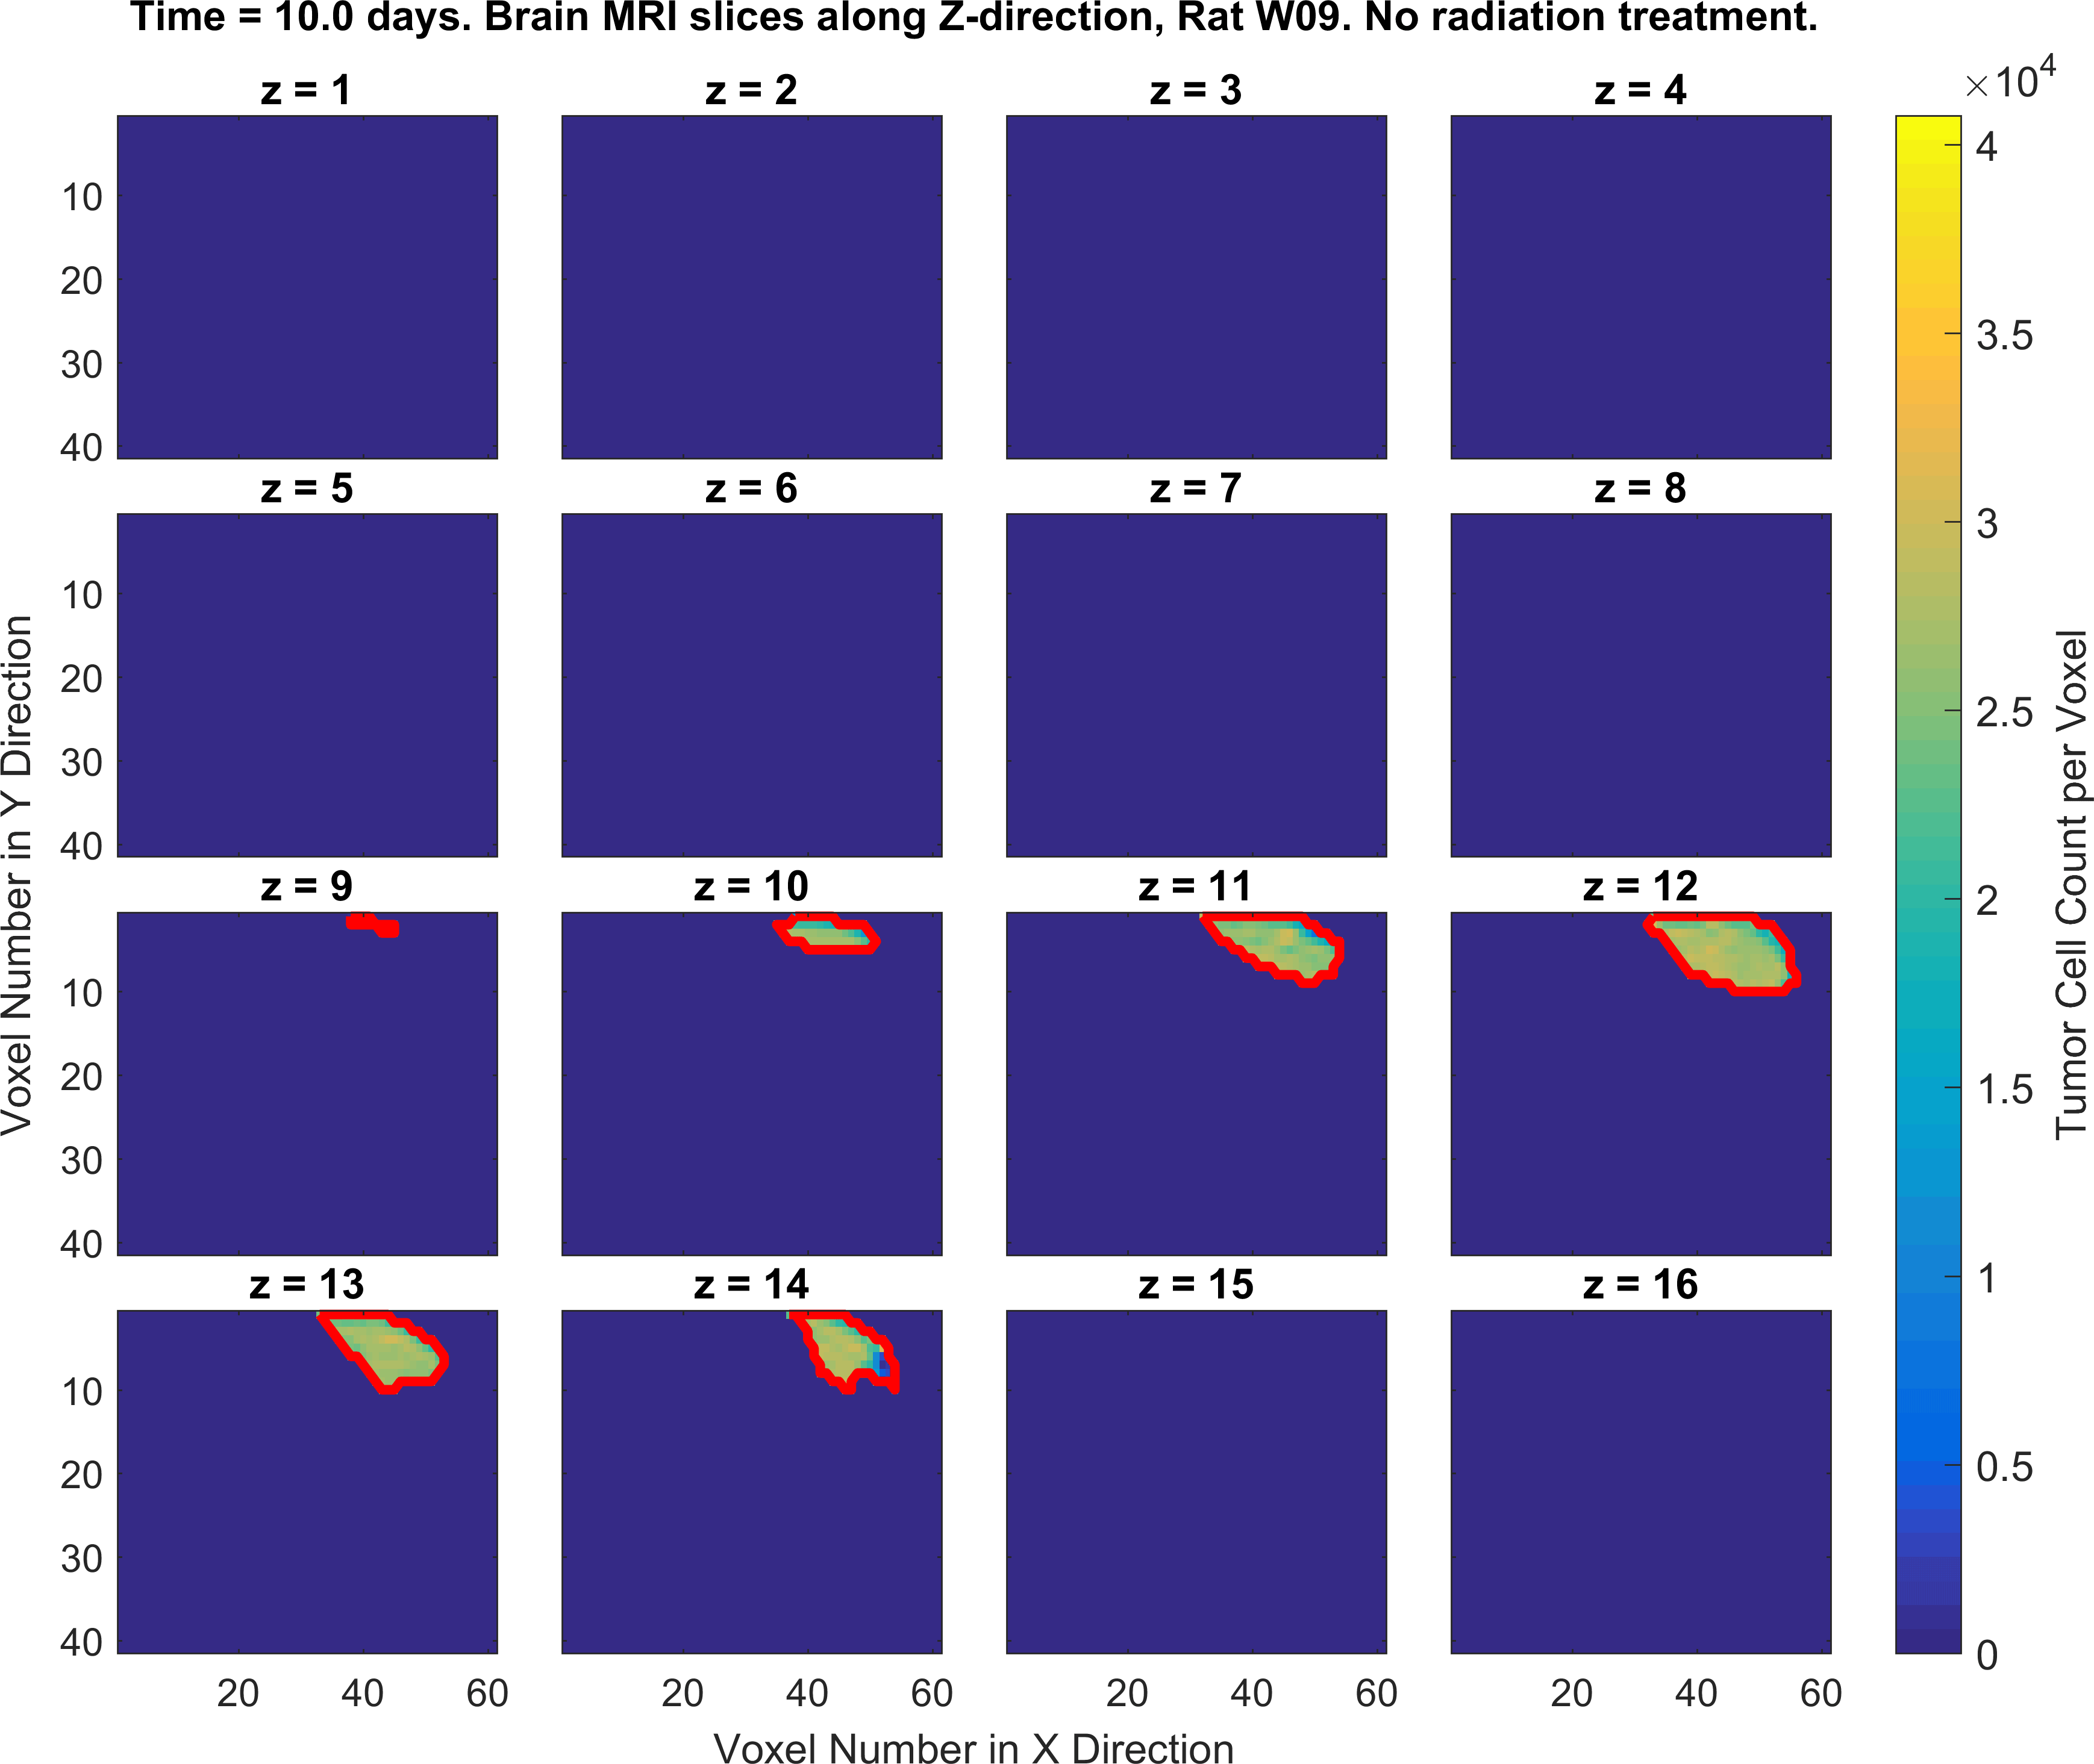Click the Voxel Number in Y Direction label
Screen dimensions: 2094x1764
pyautogui.click(x=18, y=875)
